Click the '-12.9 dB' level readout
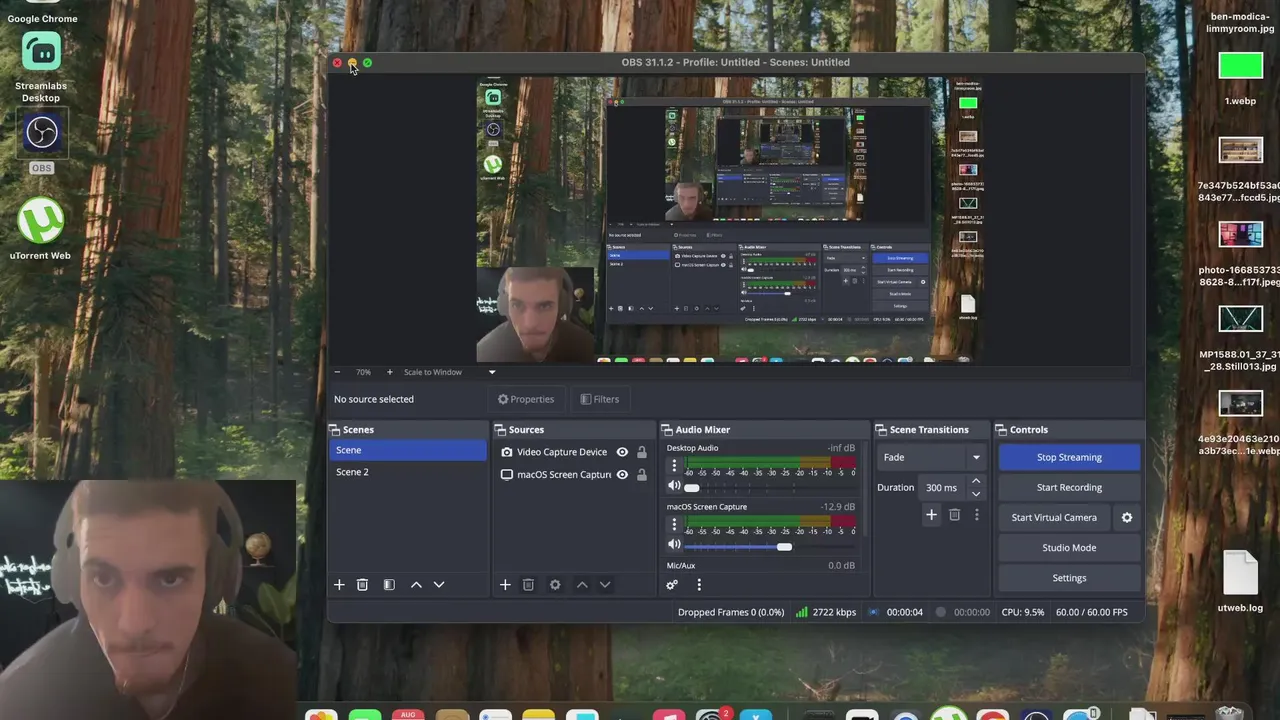 pyautogui.click(x=838, y=507)
